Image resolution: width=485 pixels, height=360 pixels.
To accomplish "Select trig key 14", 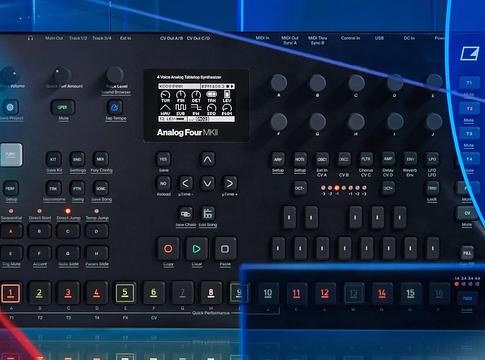I will 382,293.
